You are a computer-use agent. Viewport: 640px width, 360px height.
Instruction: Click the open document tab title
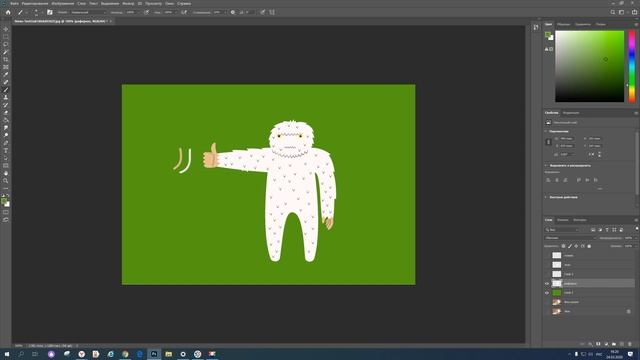point(60,21)
